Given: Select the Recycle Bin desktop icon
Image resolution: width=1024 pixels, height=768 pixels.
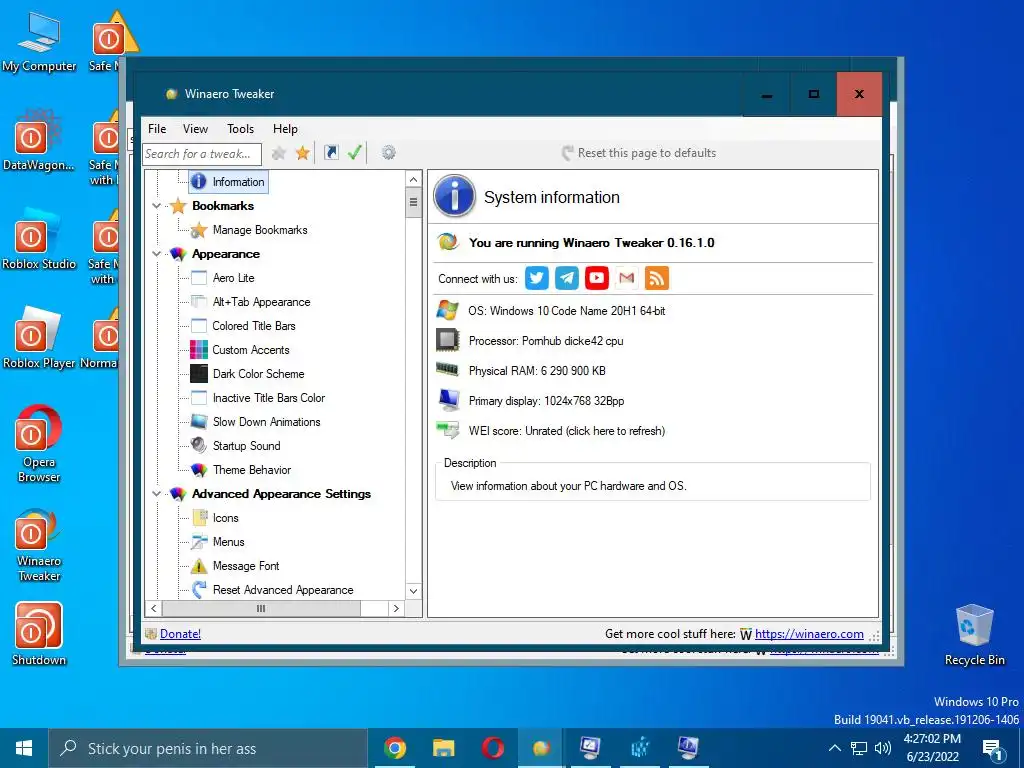Looking at the screenshot, I should pos(974,635).
